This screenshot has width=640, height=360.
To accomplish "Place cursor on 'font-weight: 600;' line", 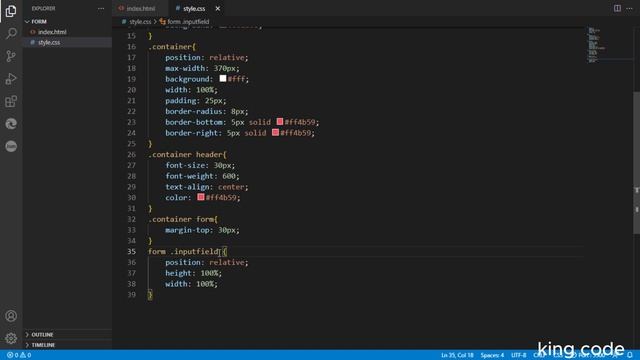I will (202, 176).
